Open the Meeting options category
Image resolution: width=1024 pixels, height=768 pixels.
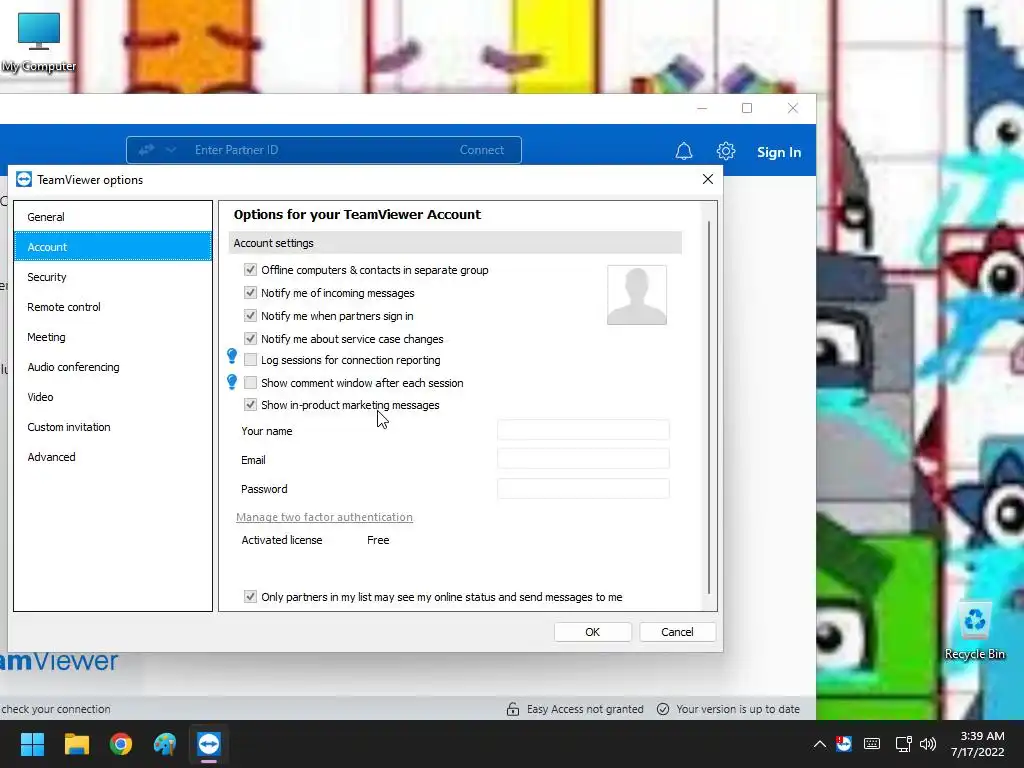pyautogui.click(x=113, y=337)
